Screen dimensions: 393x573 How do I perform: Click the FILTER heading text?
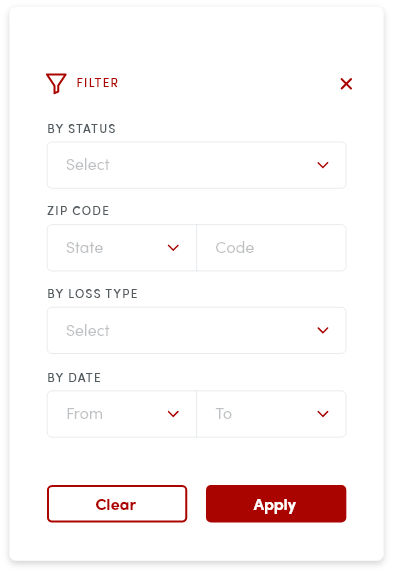97,83
